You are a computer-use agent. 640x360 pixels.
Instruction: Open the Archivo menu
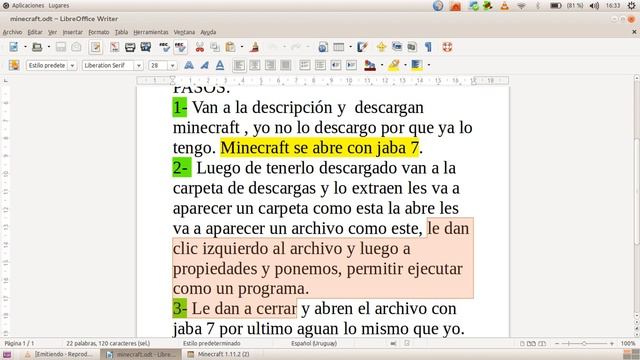pos(12,32)
